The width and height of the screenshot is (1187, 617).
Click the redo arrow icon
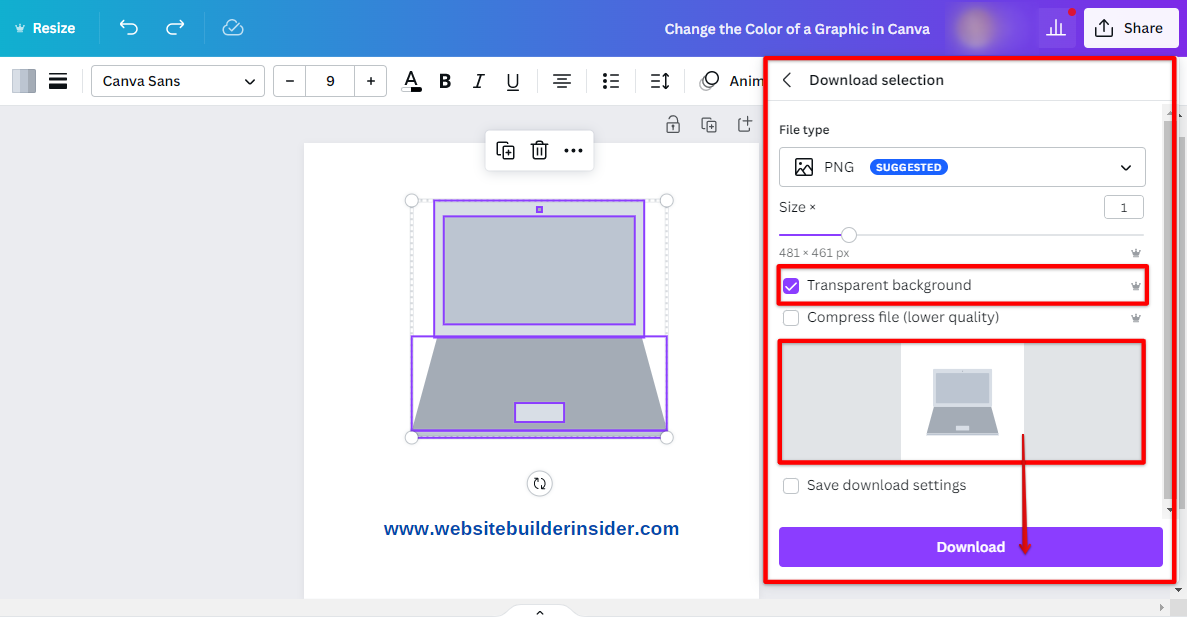[175, 28]
